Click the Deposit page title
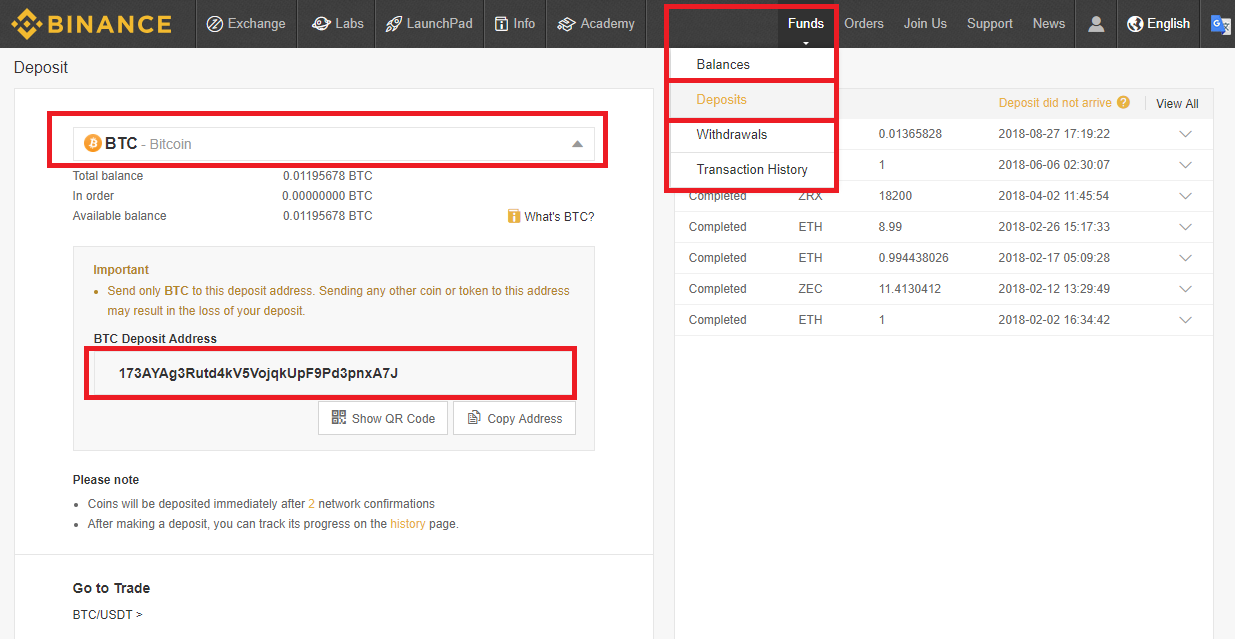This screenshot has width=1235, height=639. tap(41, 68)
